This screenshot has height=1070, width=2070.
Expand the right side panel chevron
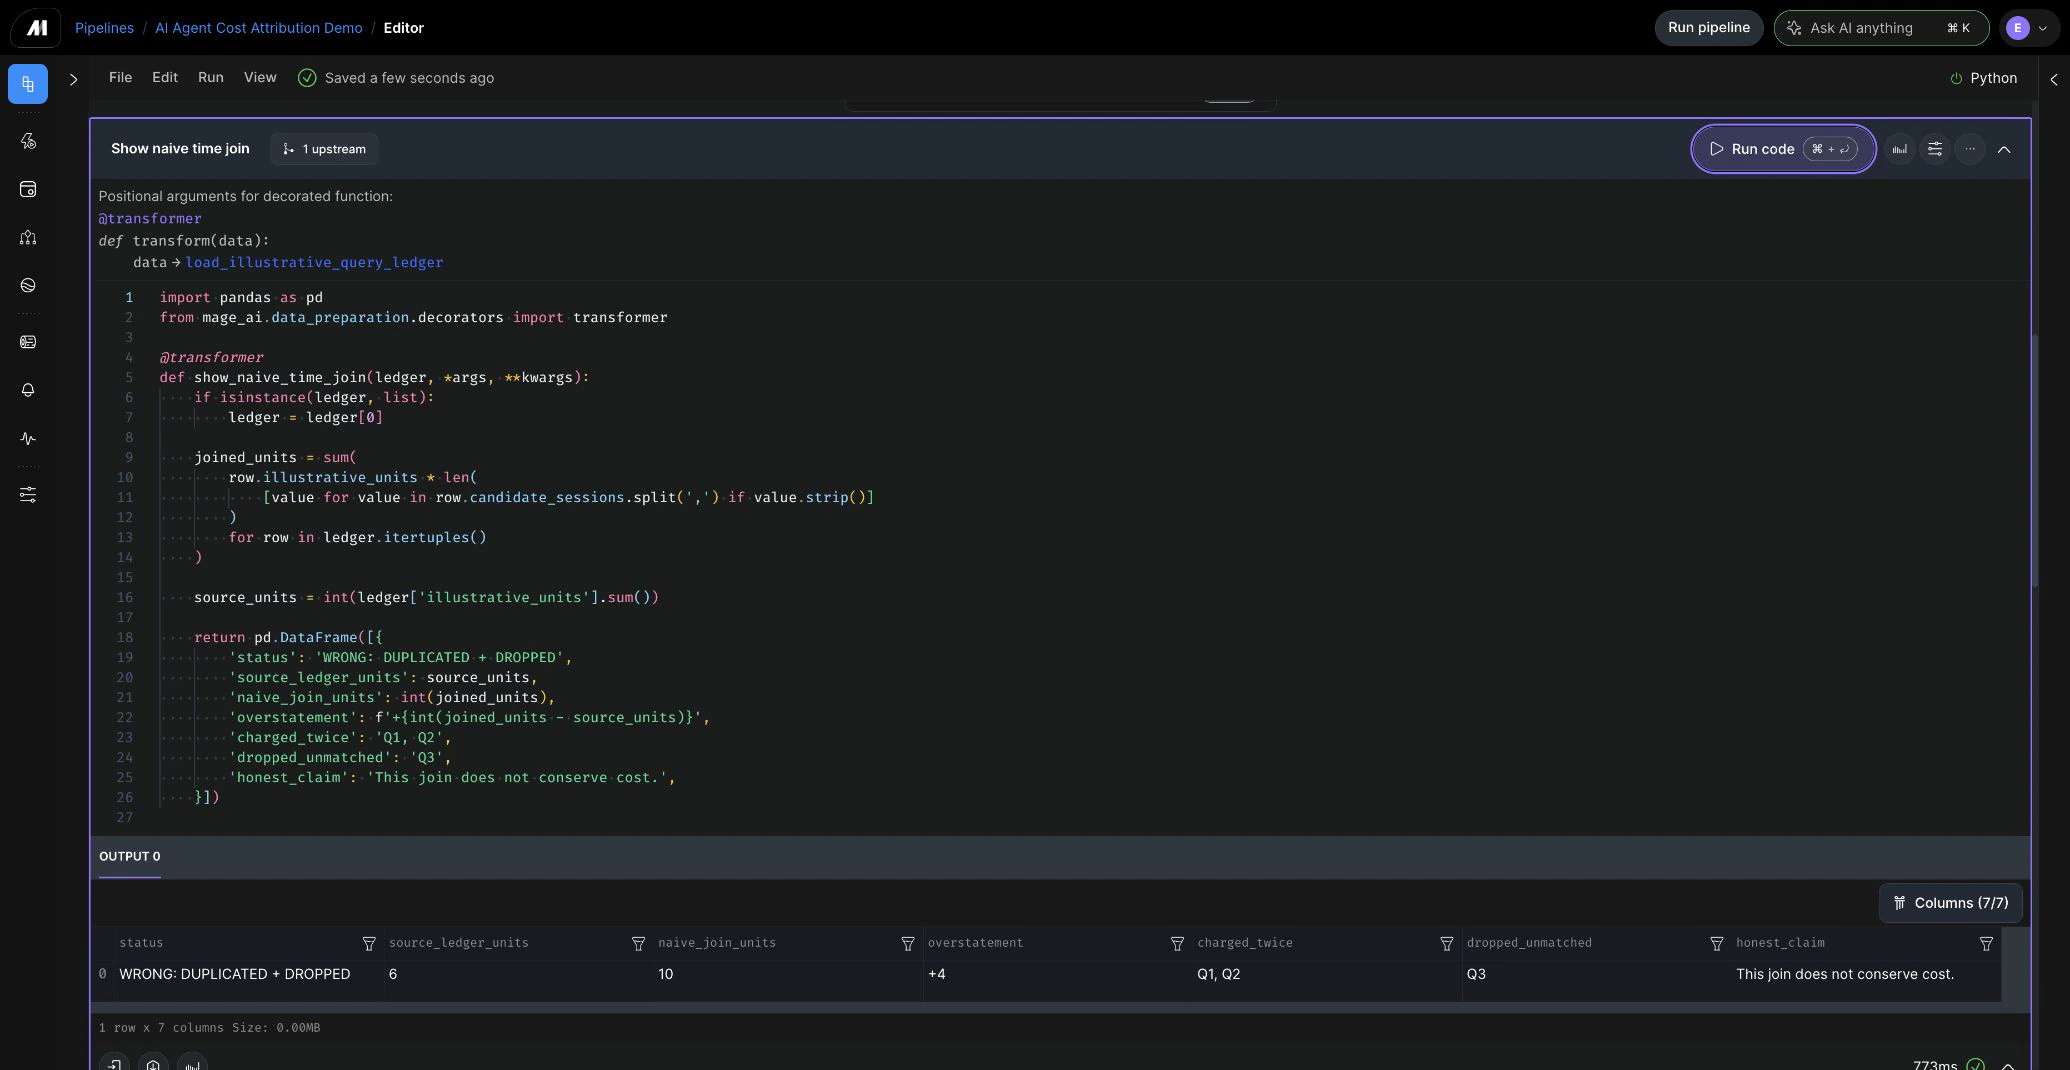[x=2054, y=79]
